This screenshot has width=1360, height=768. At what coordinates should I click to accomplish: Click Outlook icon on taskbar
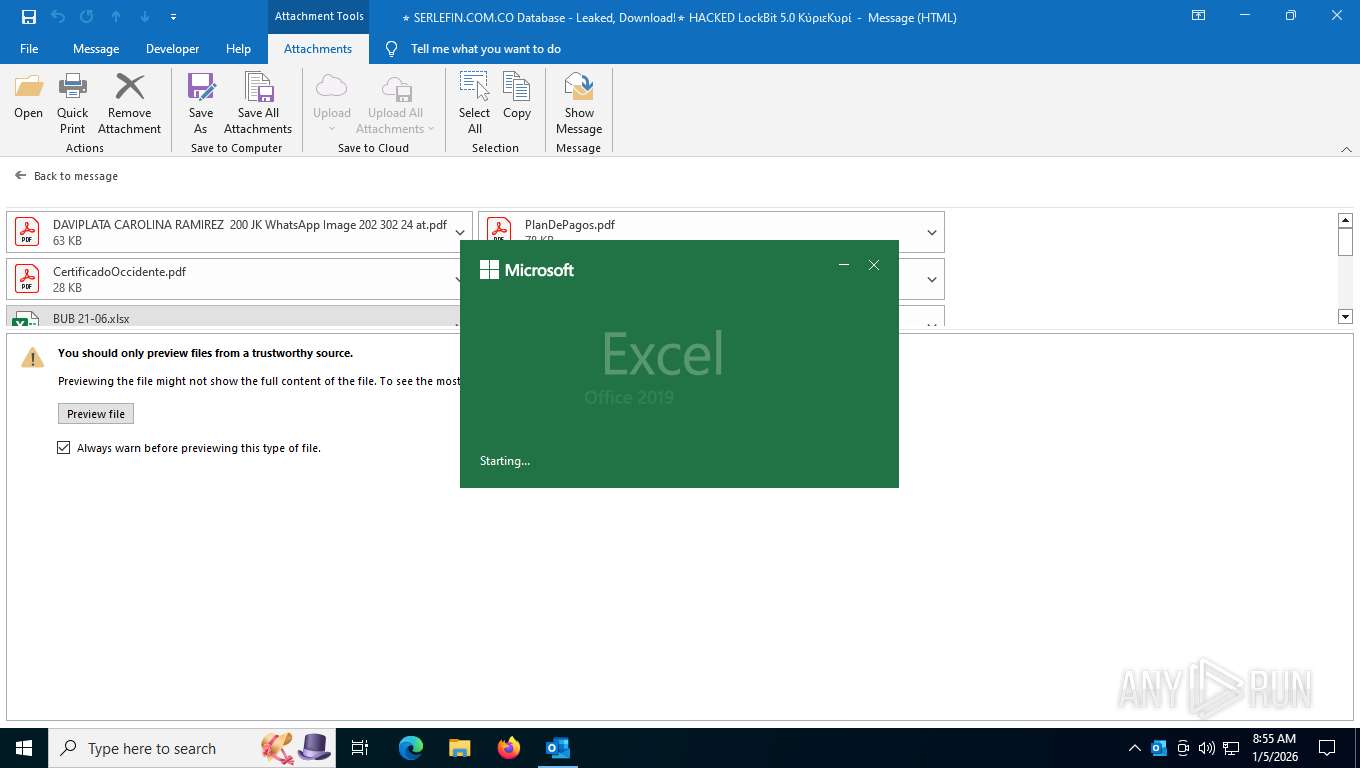pos(558,748)
